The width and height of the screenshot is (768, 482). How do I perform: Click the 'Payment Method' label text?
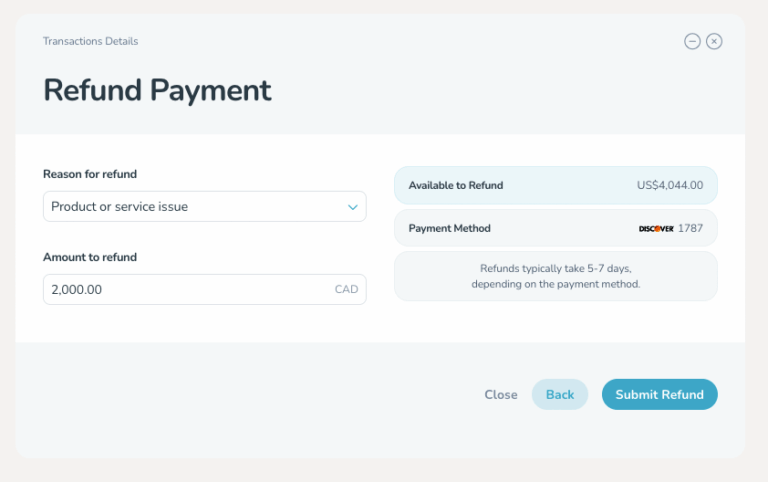click(450, 229)
